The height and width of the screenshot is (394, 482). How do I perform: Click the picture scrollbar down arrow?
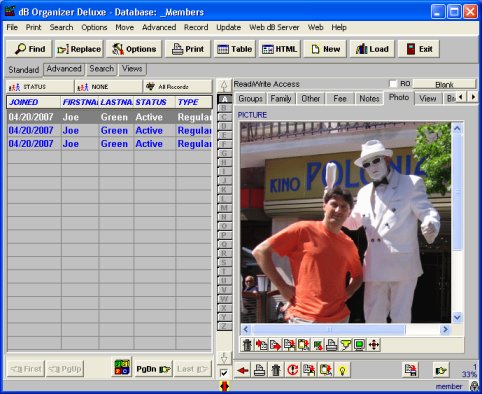pyautogui.click(x=457, y=317)
